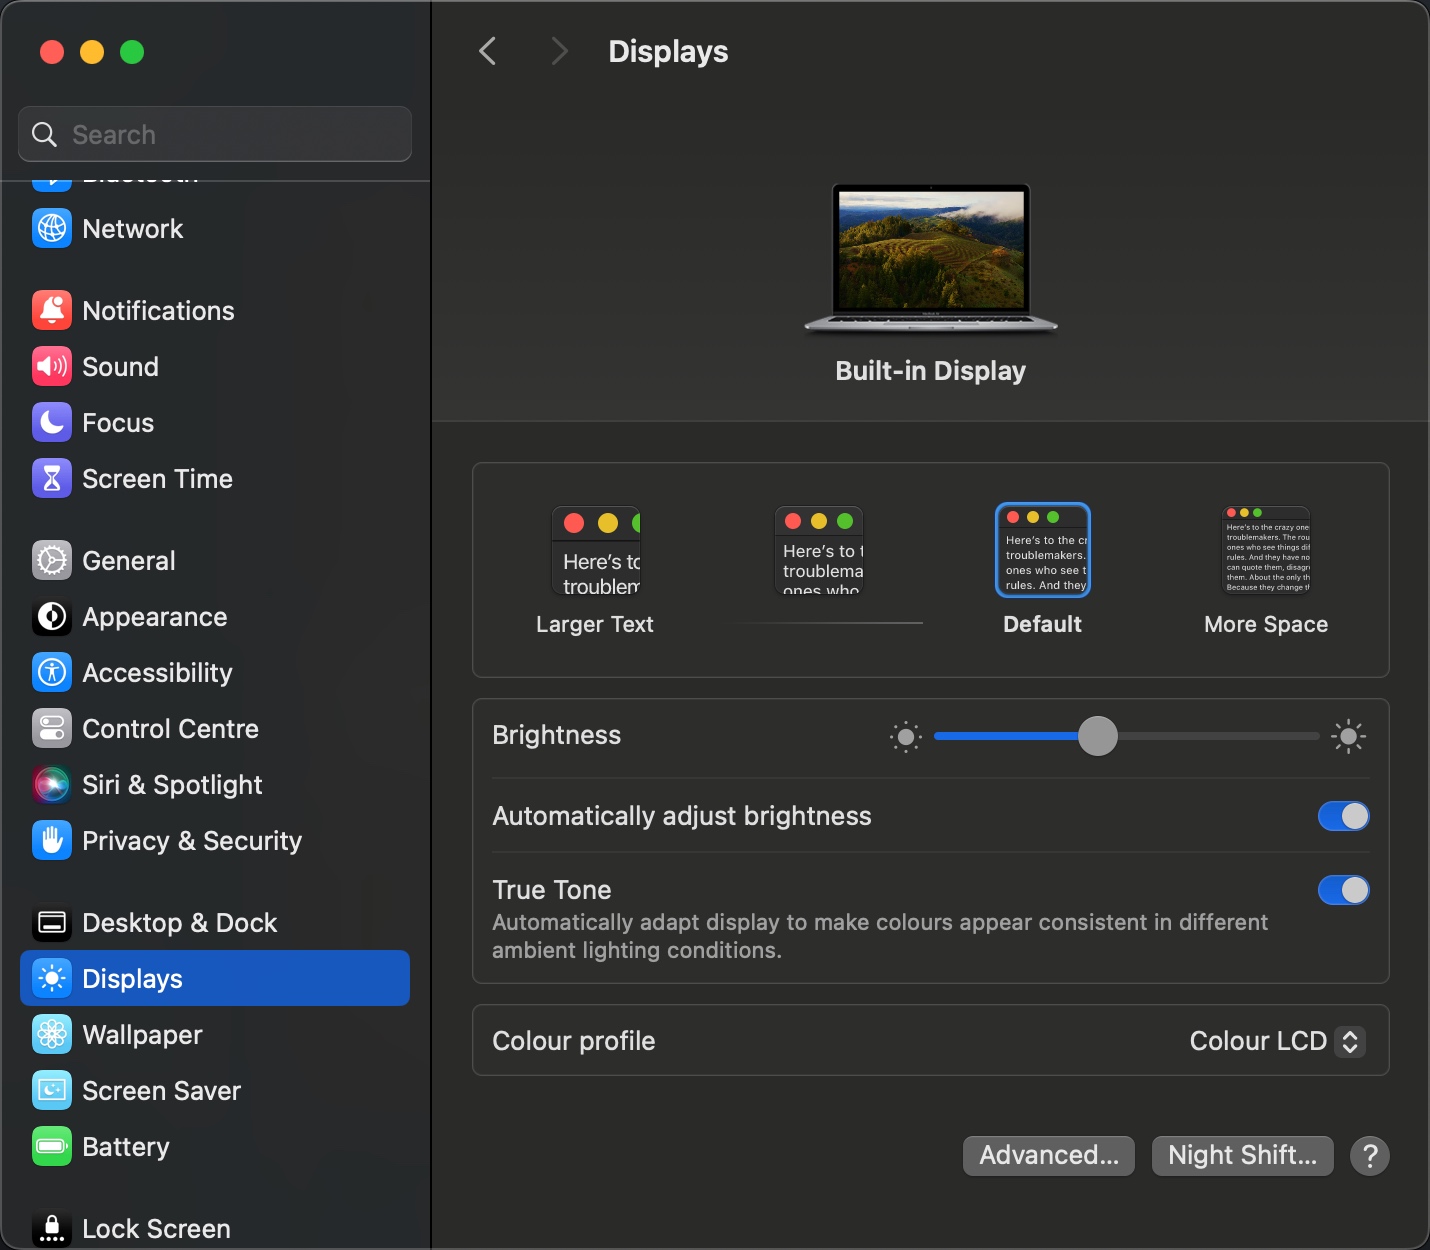Open the Colour LCD profile dropdown
Image resolution: width=1430 pixels, height=1250 pixels.
tap(1277, 1041)
